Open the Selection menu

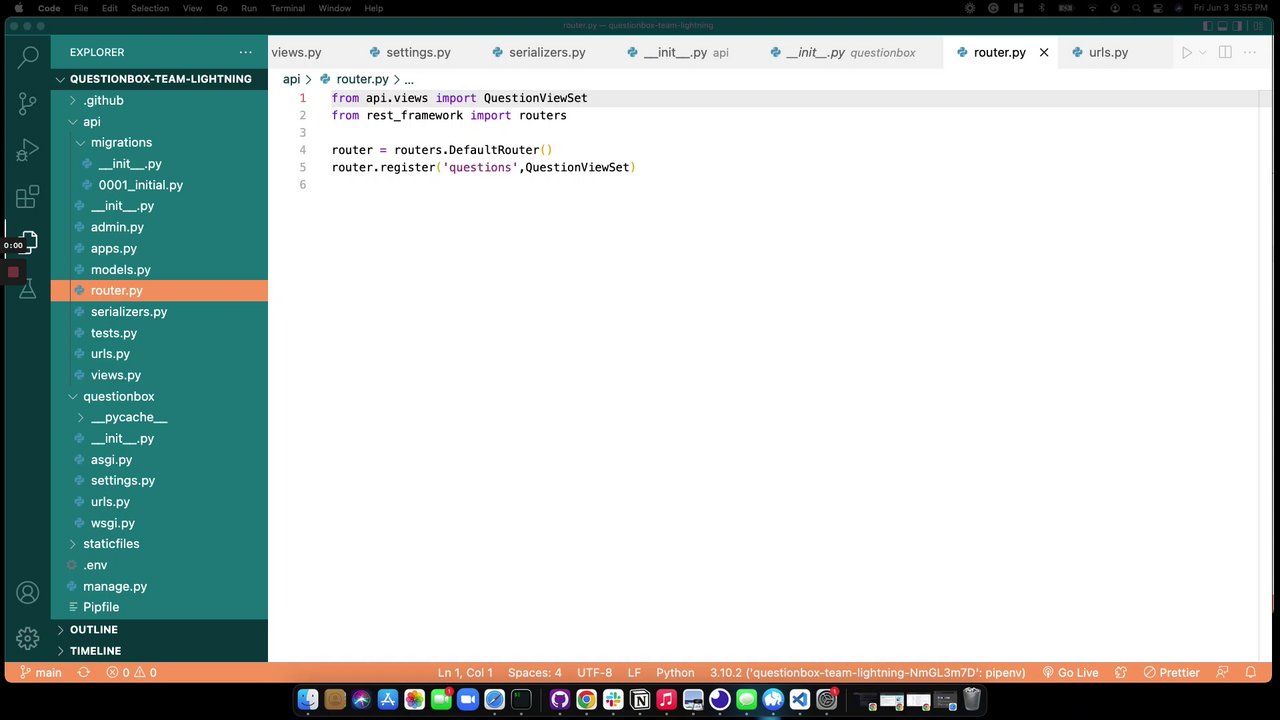pos(150,8)
